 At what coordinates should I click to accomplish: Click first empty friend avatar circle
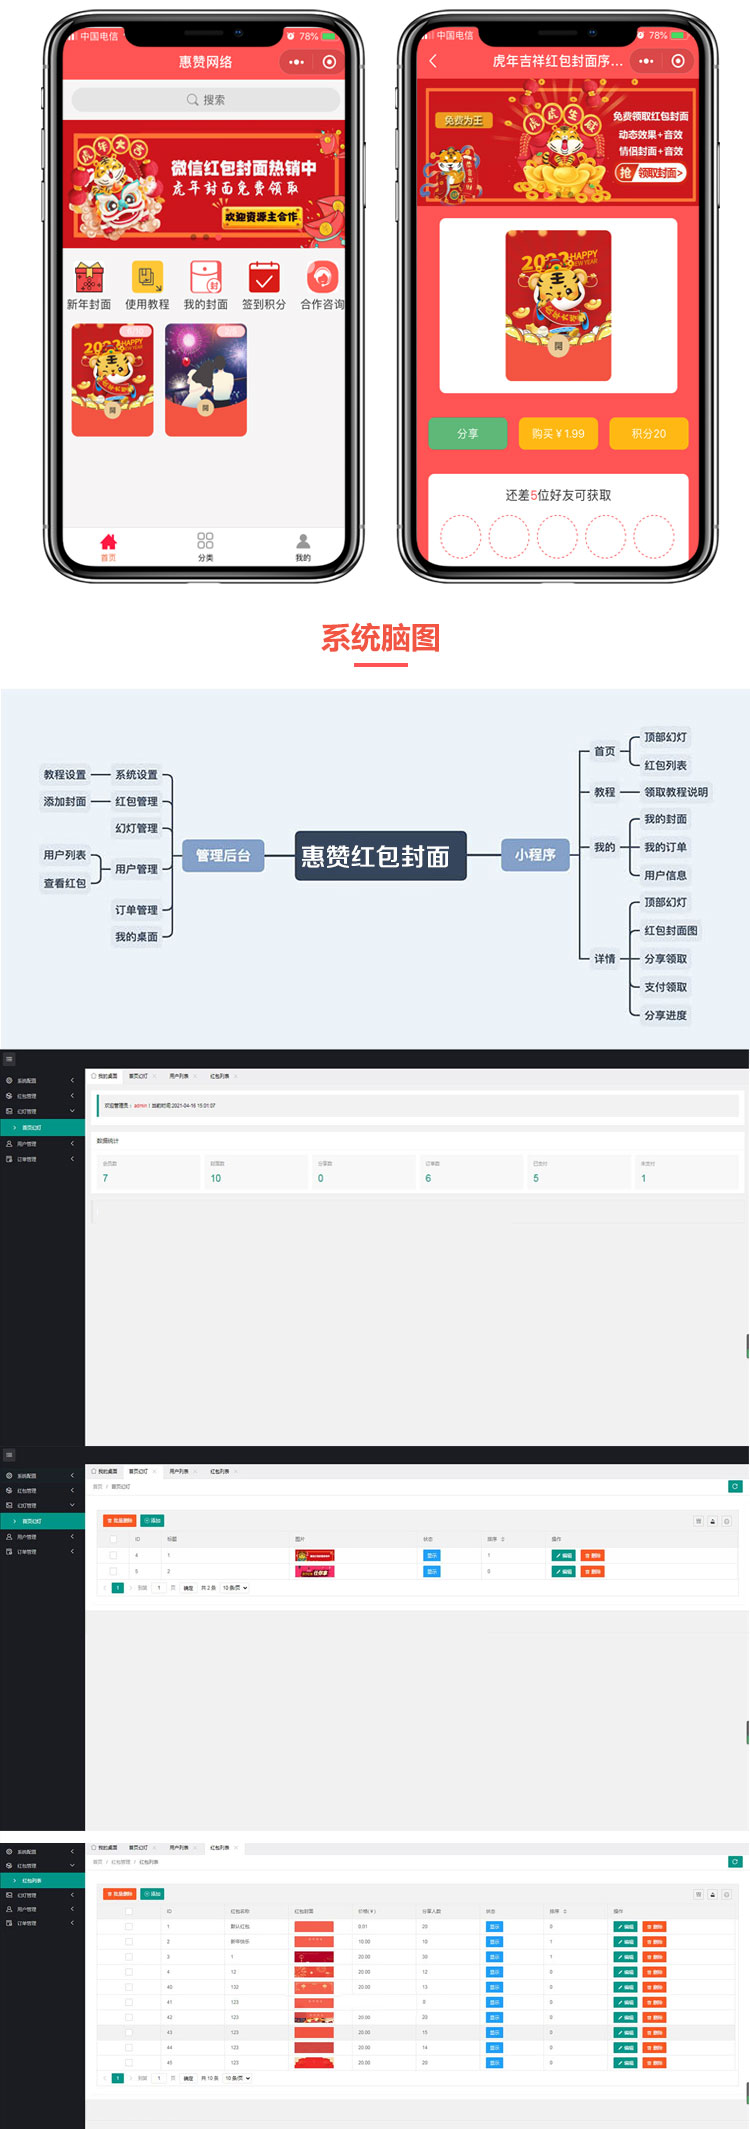[x=461, y=536]
